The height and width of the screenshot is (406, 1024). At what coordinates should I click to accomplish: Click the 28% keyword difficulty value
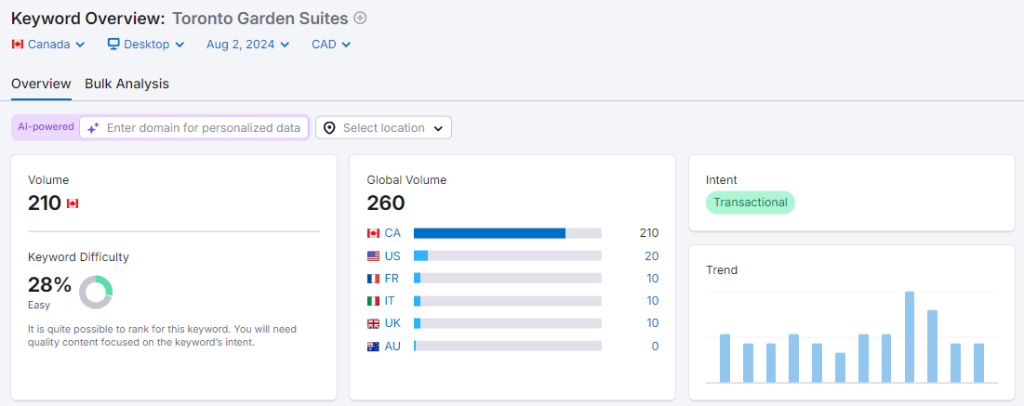[50, 285]
